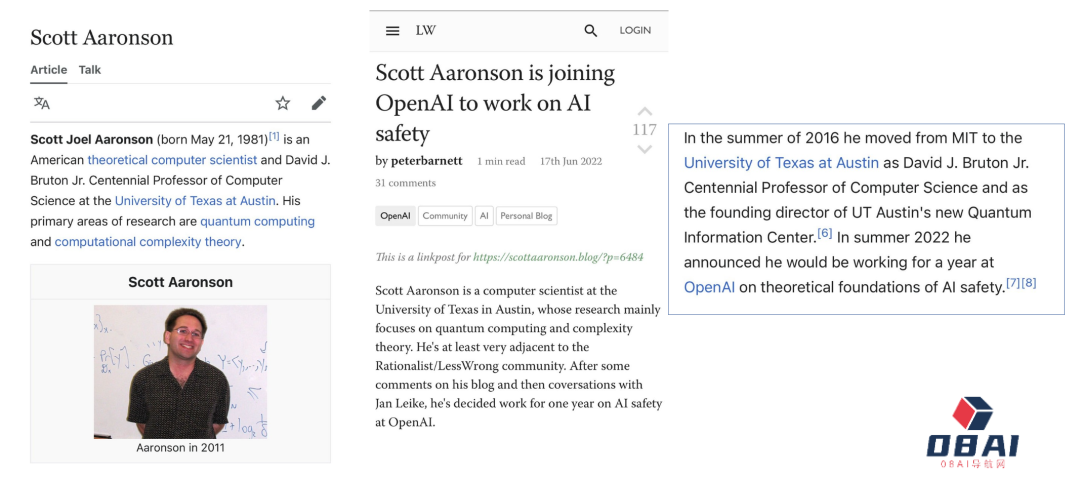Screen dimensions: 1080x479
Task: Open citation reference [6]
Action: tap(824, 233)
